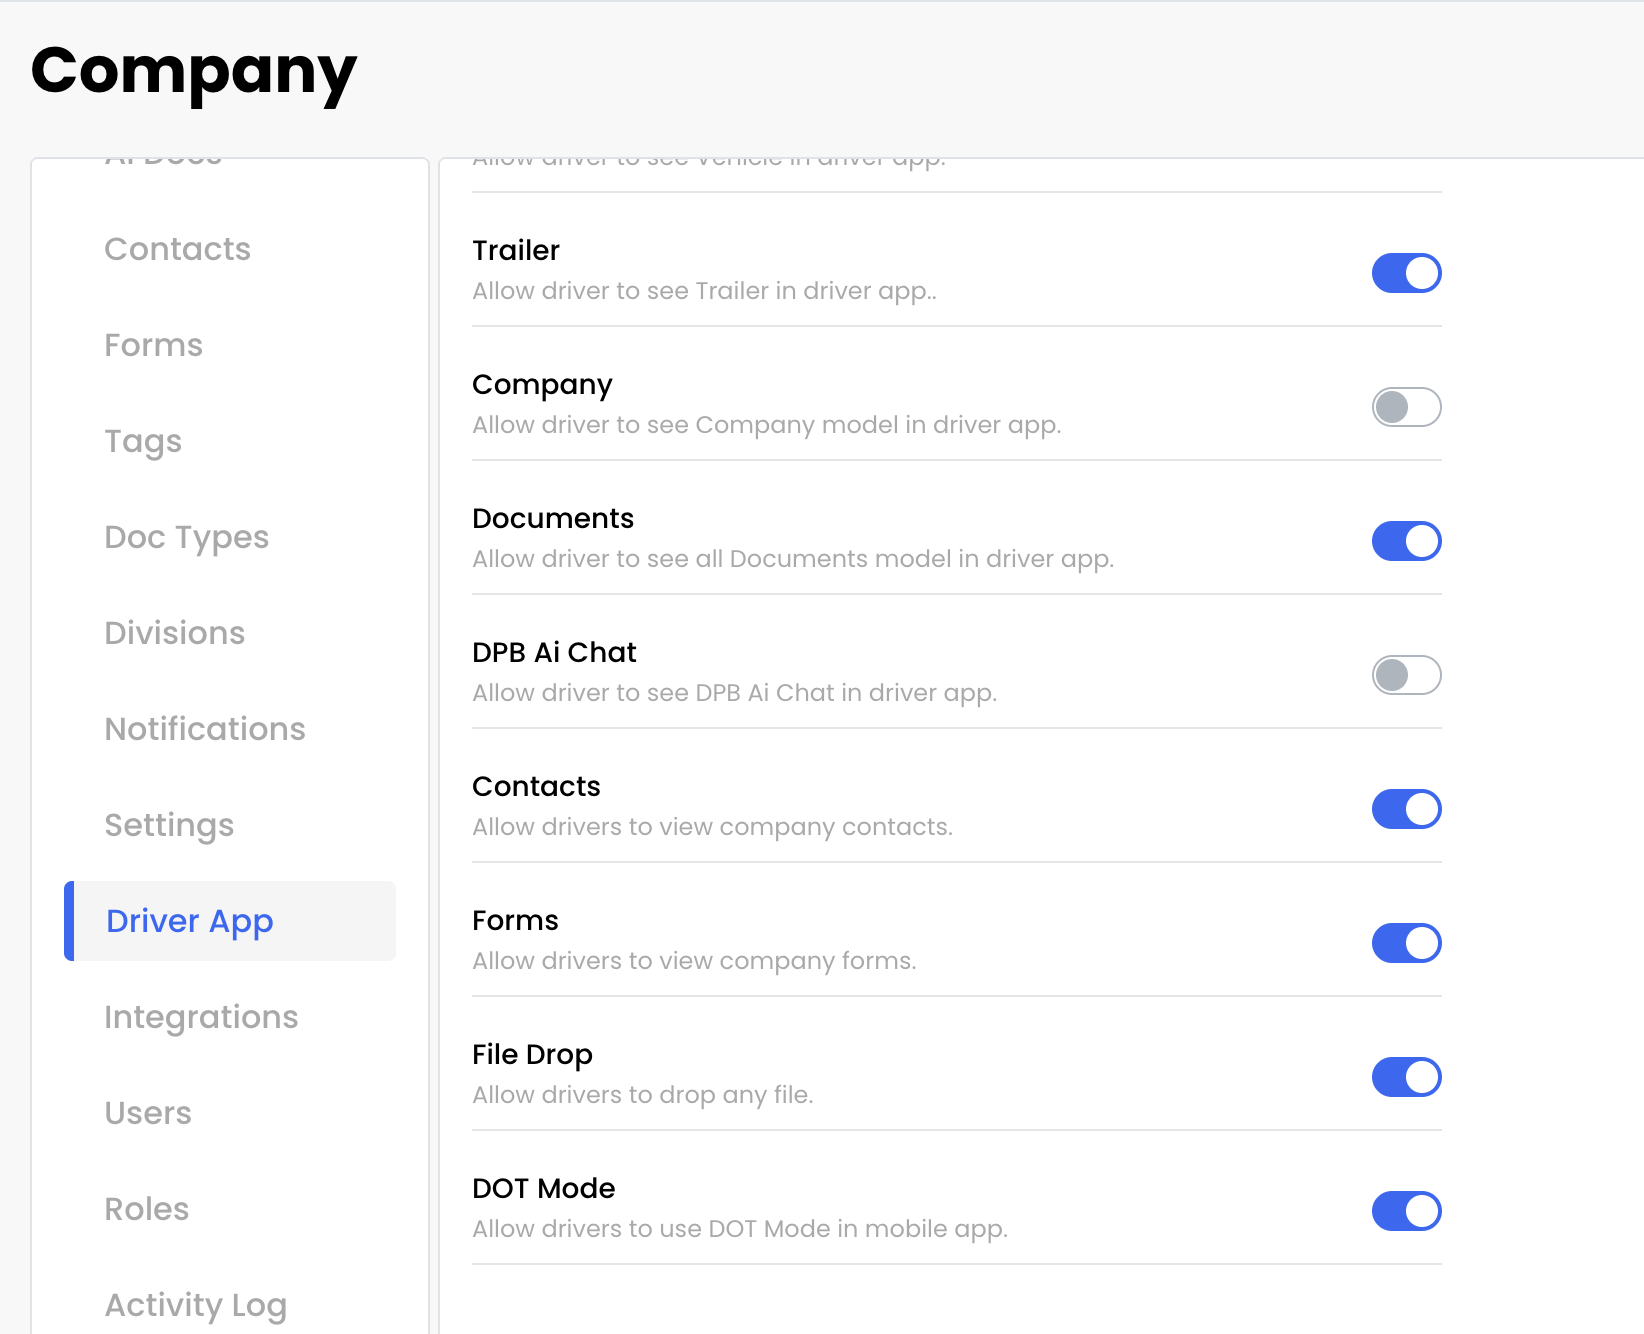
Task: Switch off Contacts toggle for drivers
Action: [x=1406, y=809]
